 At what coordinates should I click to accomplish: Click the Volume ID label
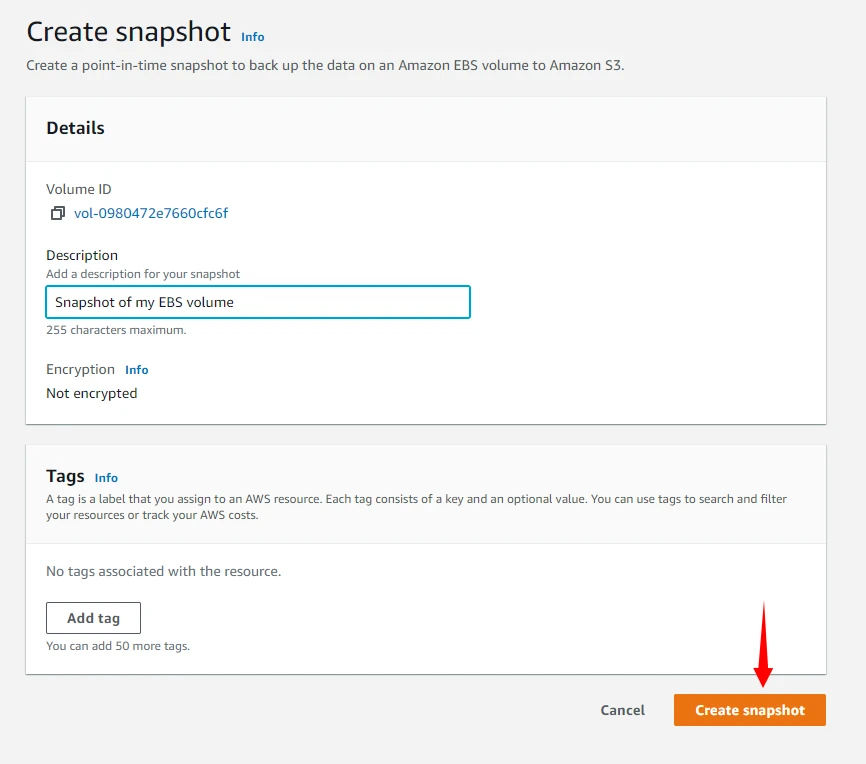point(79,189)
